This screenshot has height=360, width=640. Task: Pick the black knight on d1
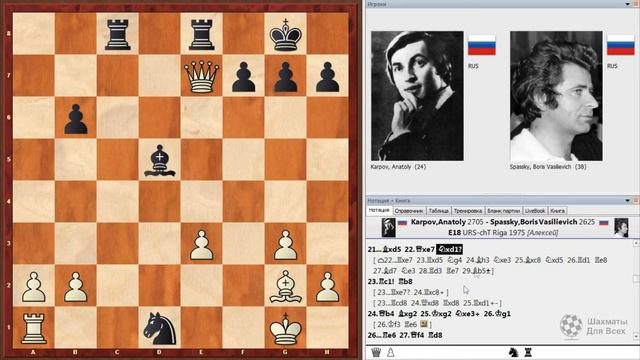[160, 329]
